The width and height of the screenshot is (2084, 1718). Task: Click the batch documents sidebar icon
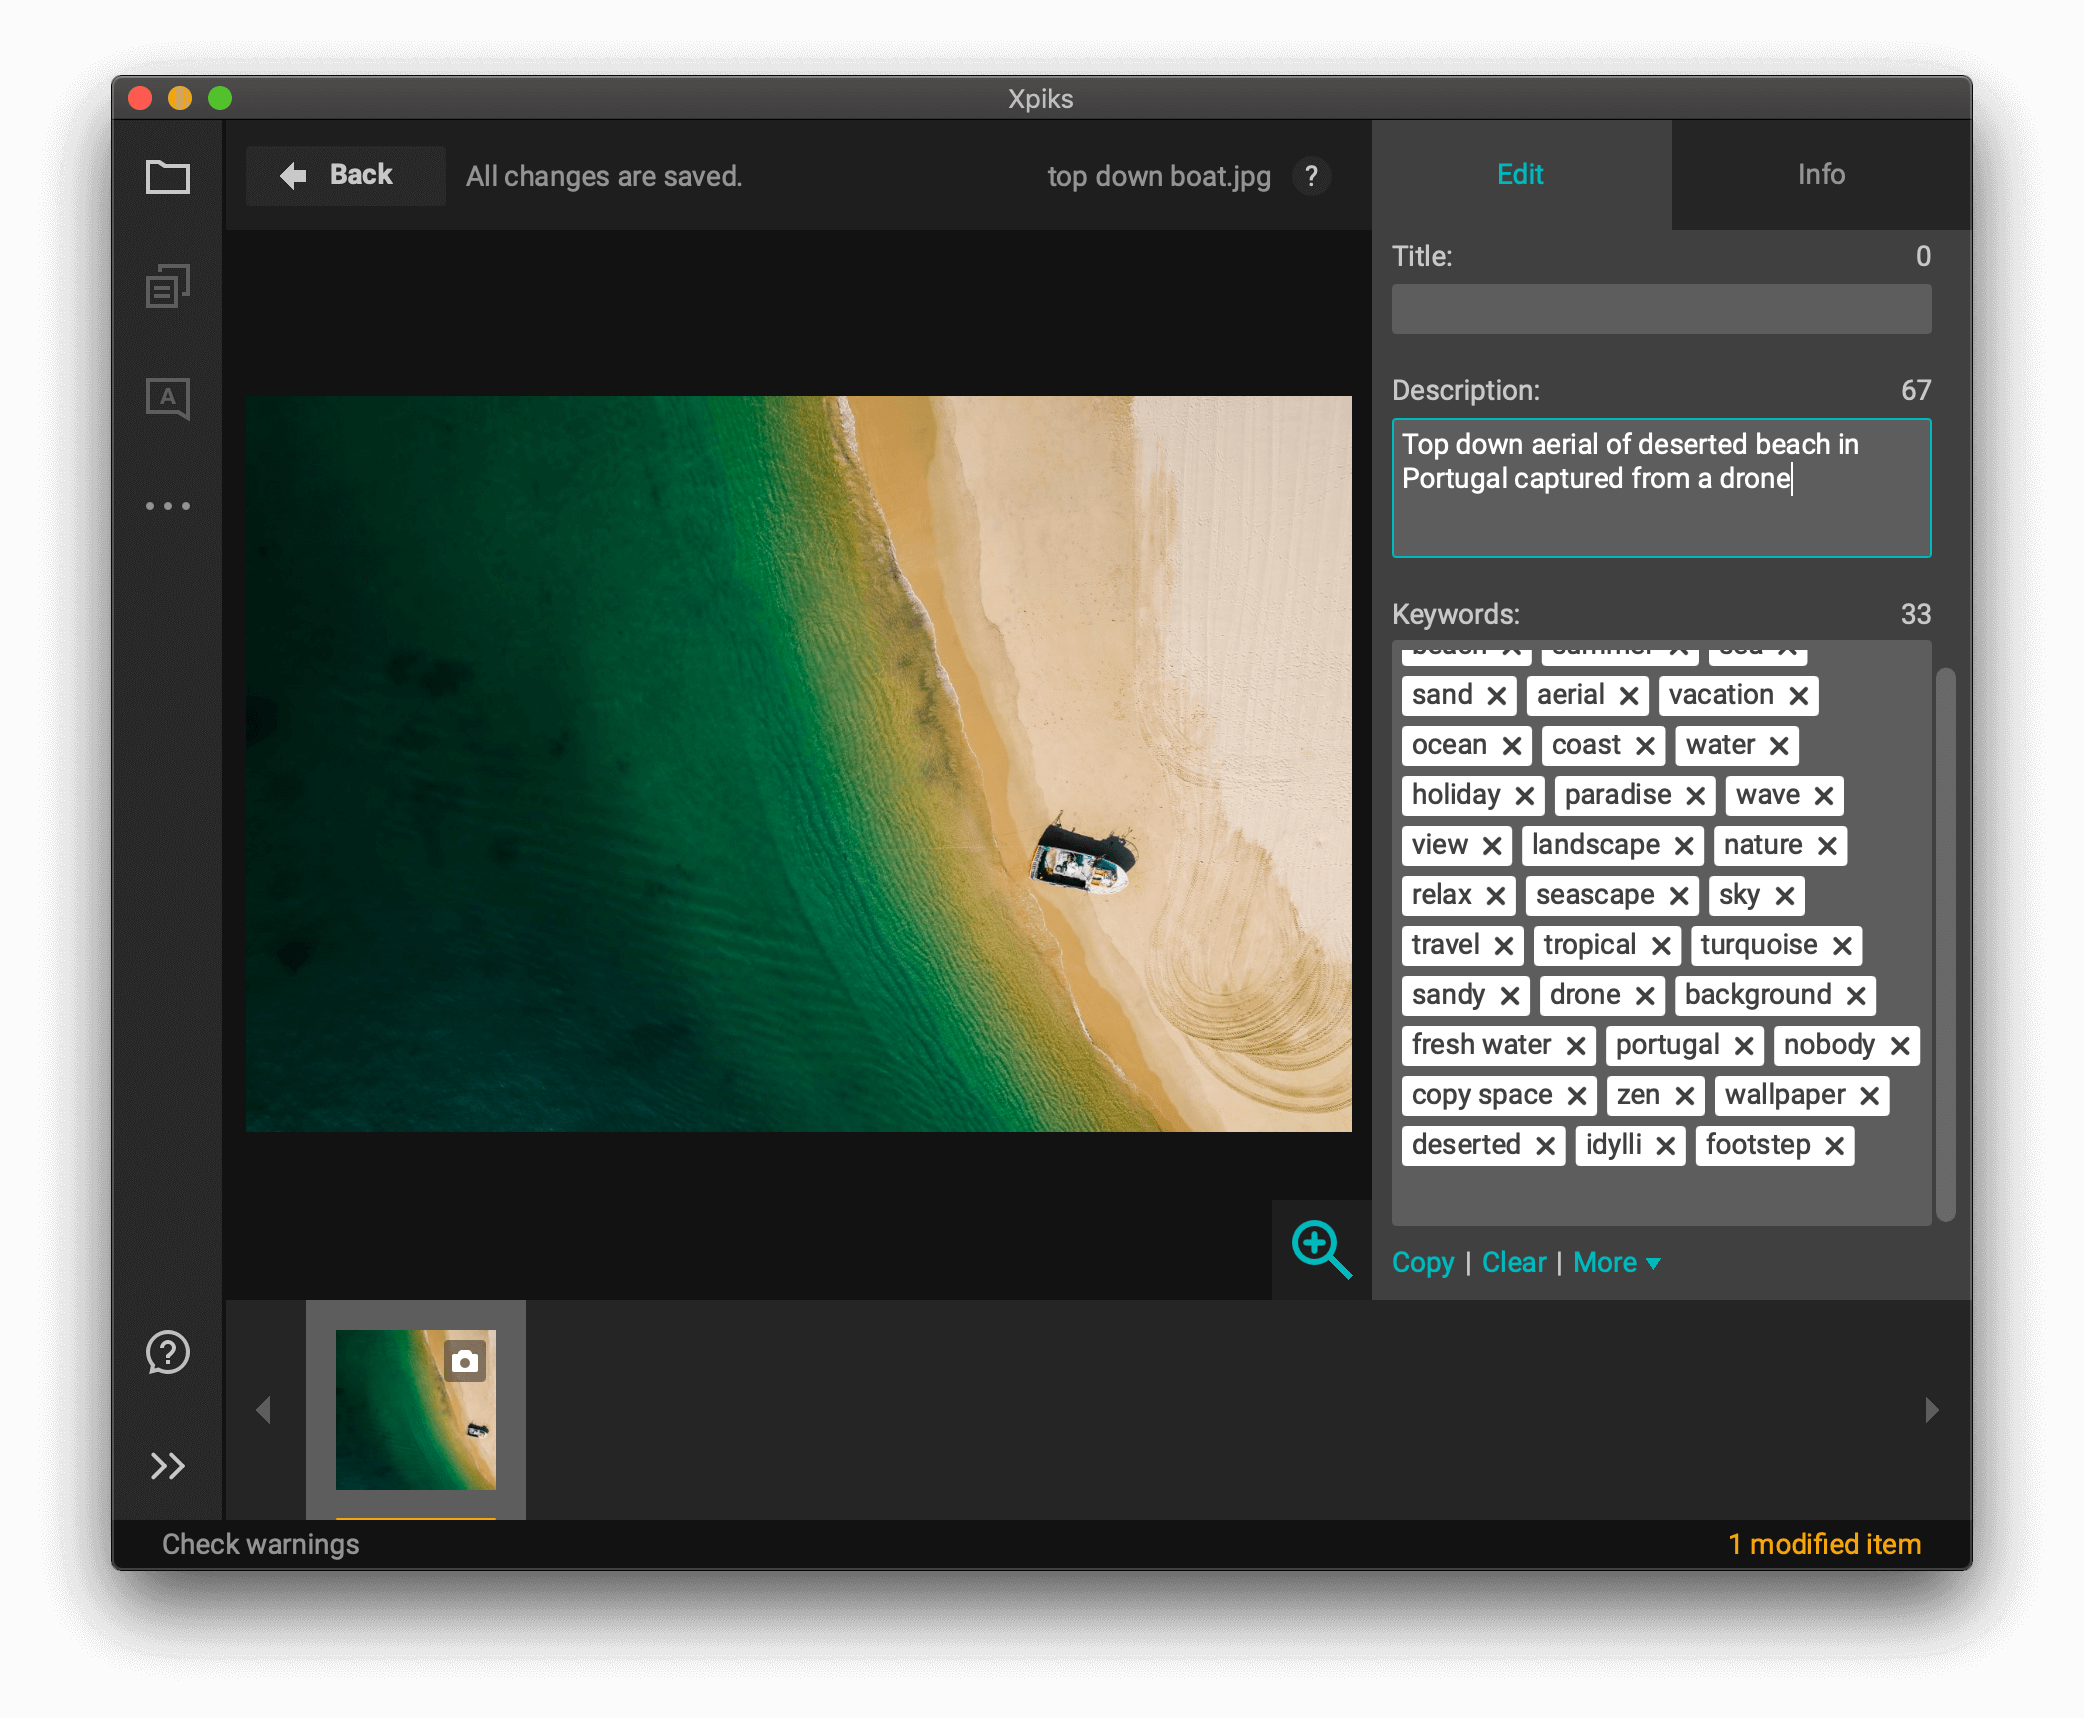[x=167, y=287]
